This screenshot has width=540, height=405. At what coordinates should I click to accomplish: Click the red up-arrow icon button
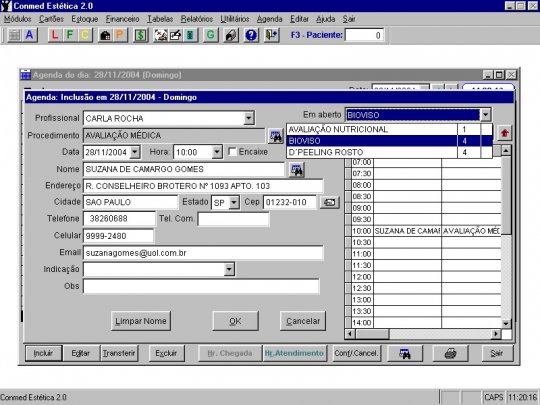[x=505, y=133]
